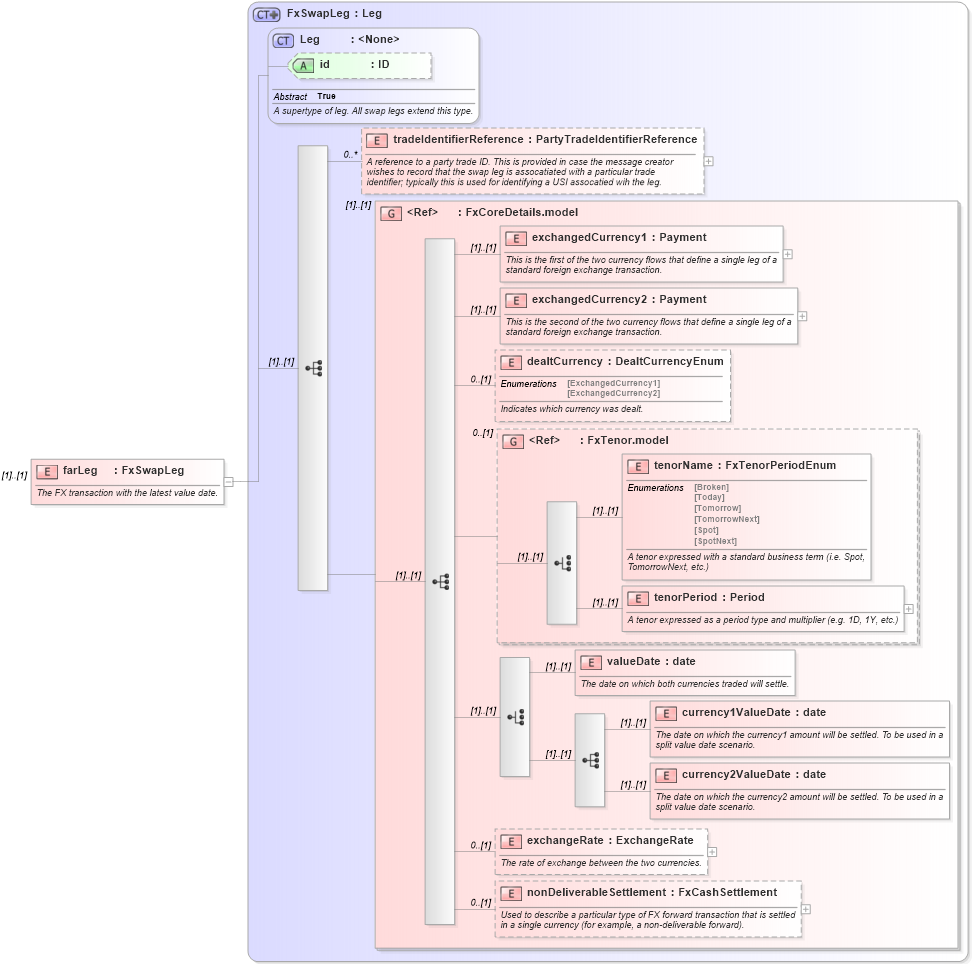
Task: Select the E icon of dealtCurrency
Action: [509, 361]
